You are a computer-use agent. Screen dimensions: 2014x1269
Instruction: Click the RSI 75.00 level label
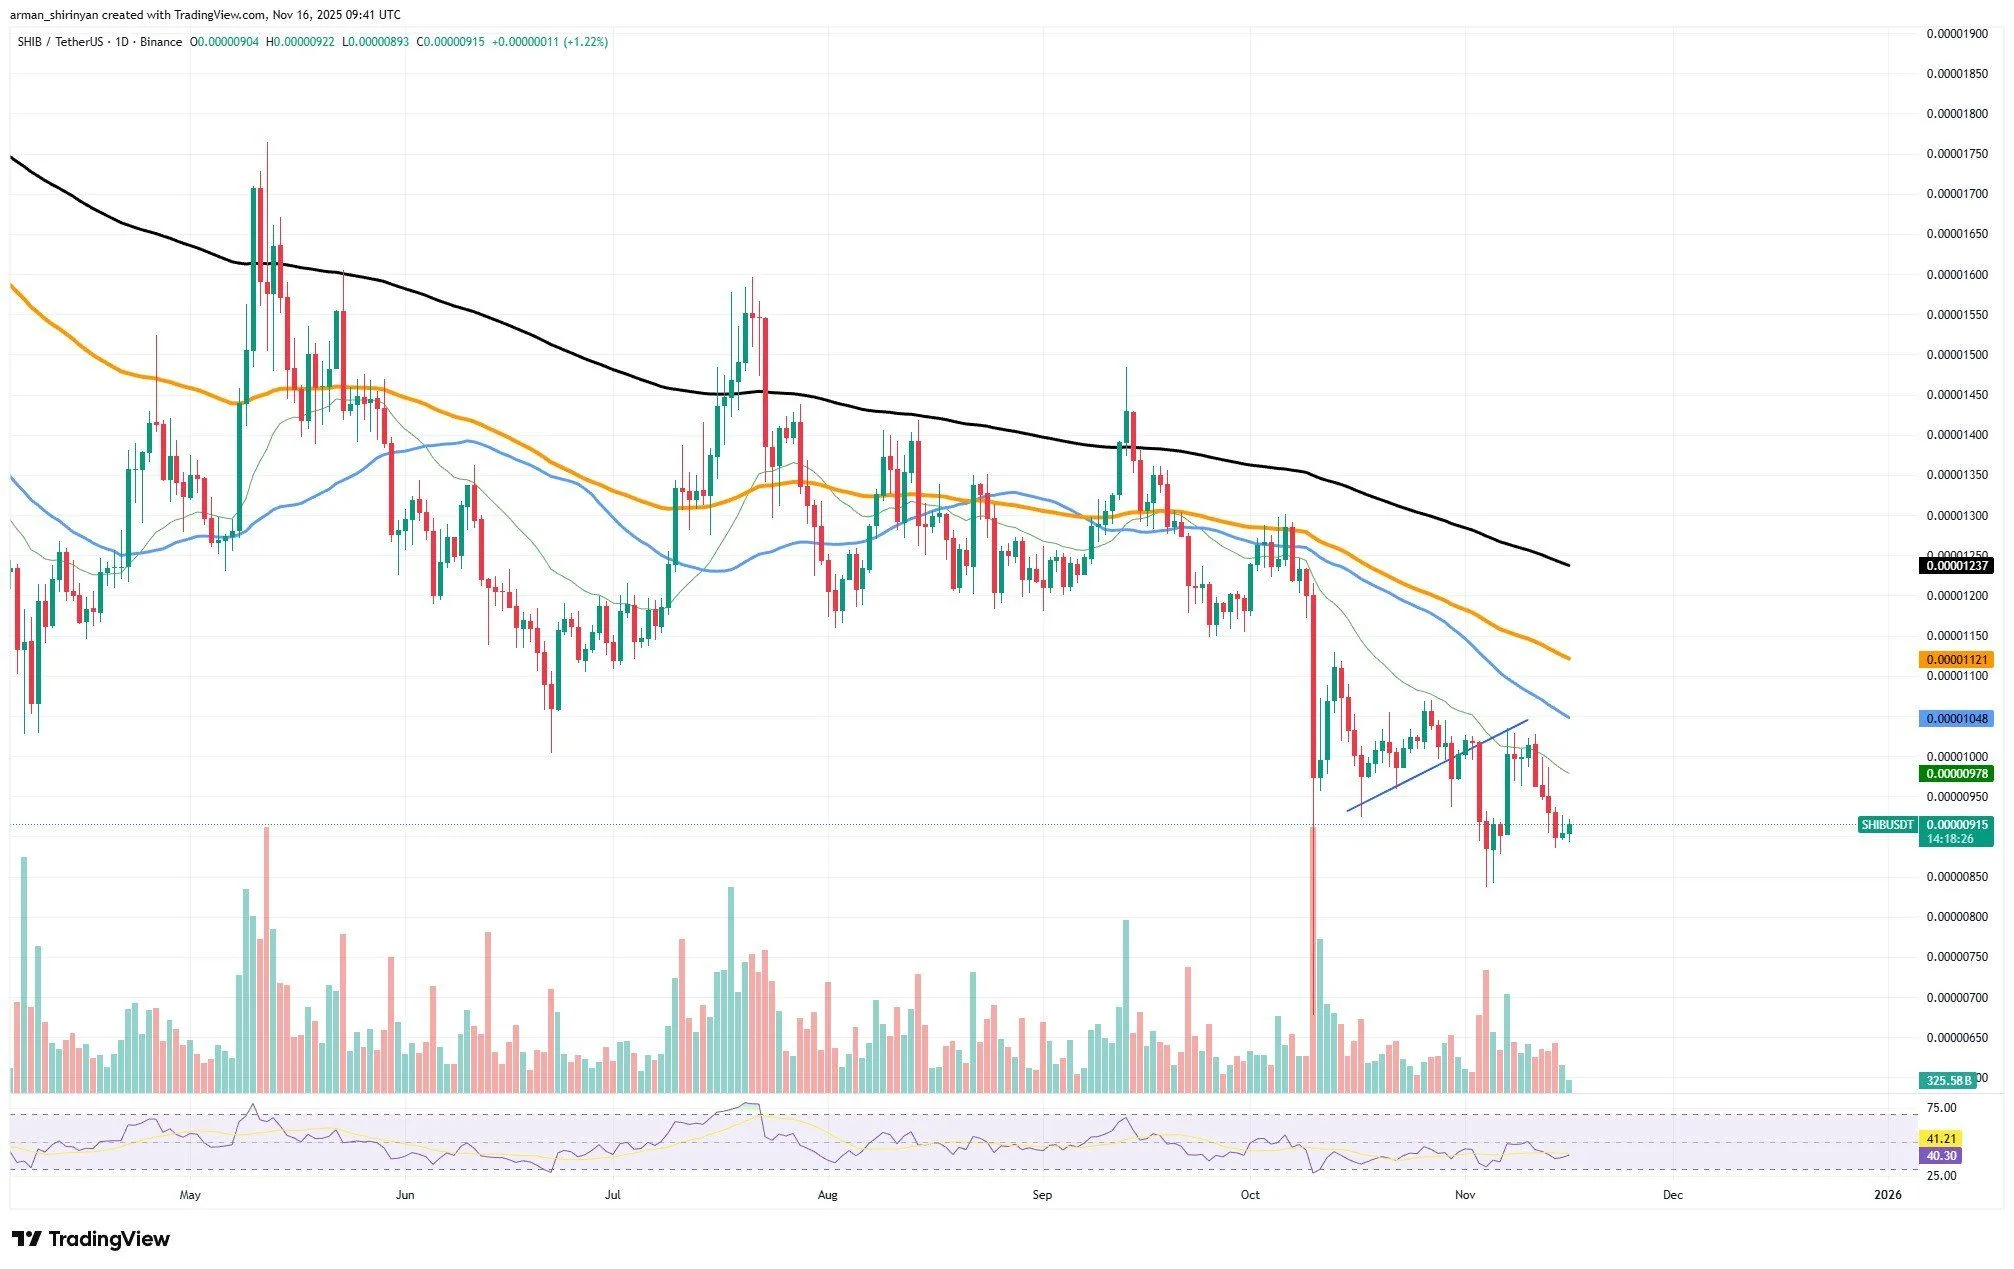[1941, 1108]
